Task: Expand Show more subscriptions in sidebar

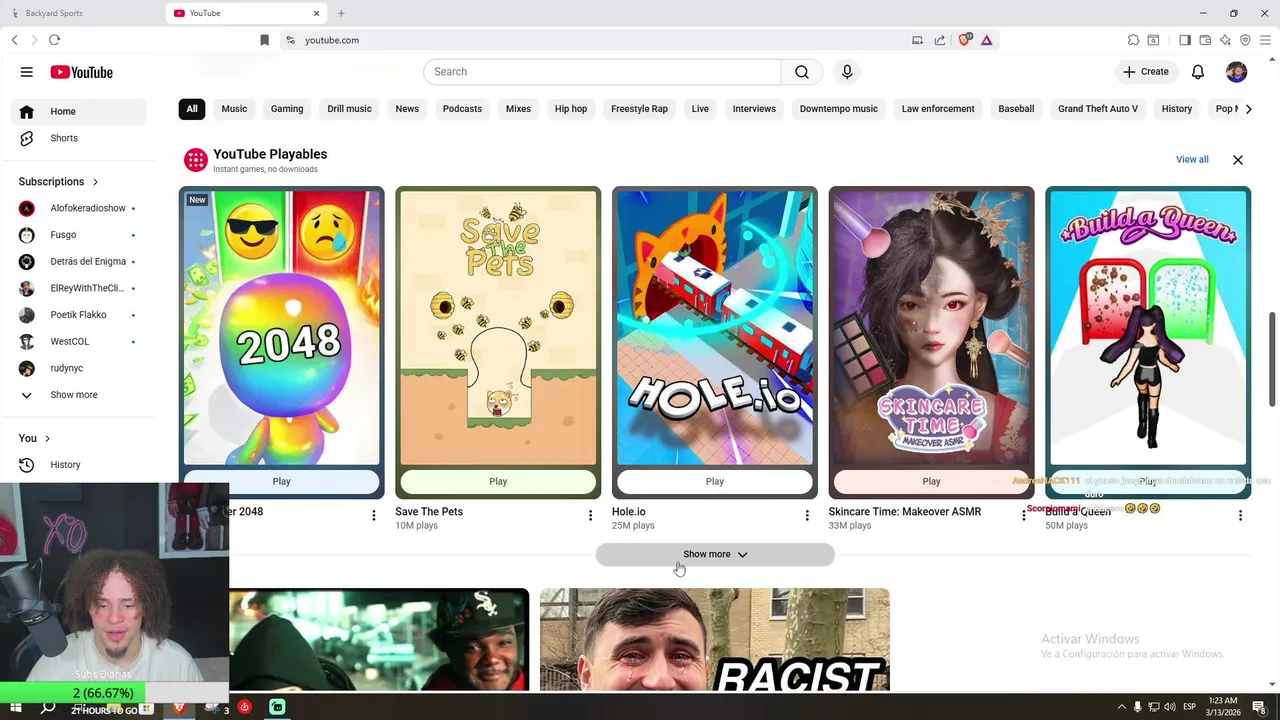Action: click(74, 395)
